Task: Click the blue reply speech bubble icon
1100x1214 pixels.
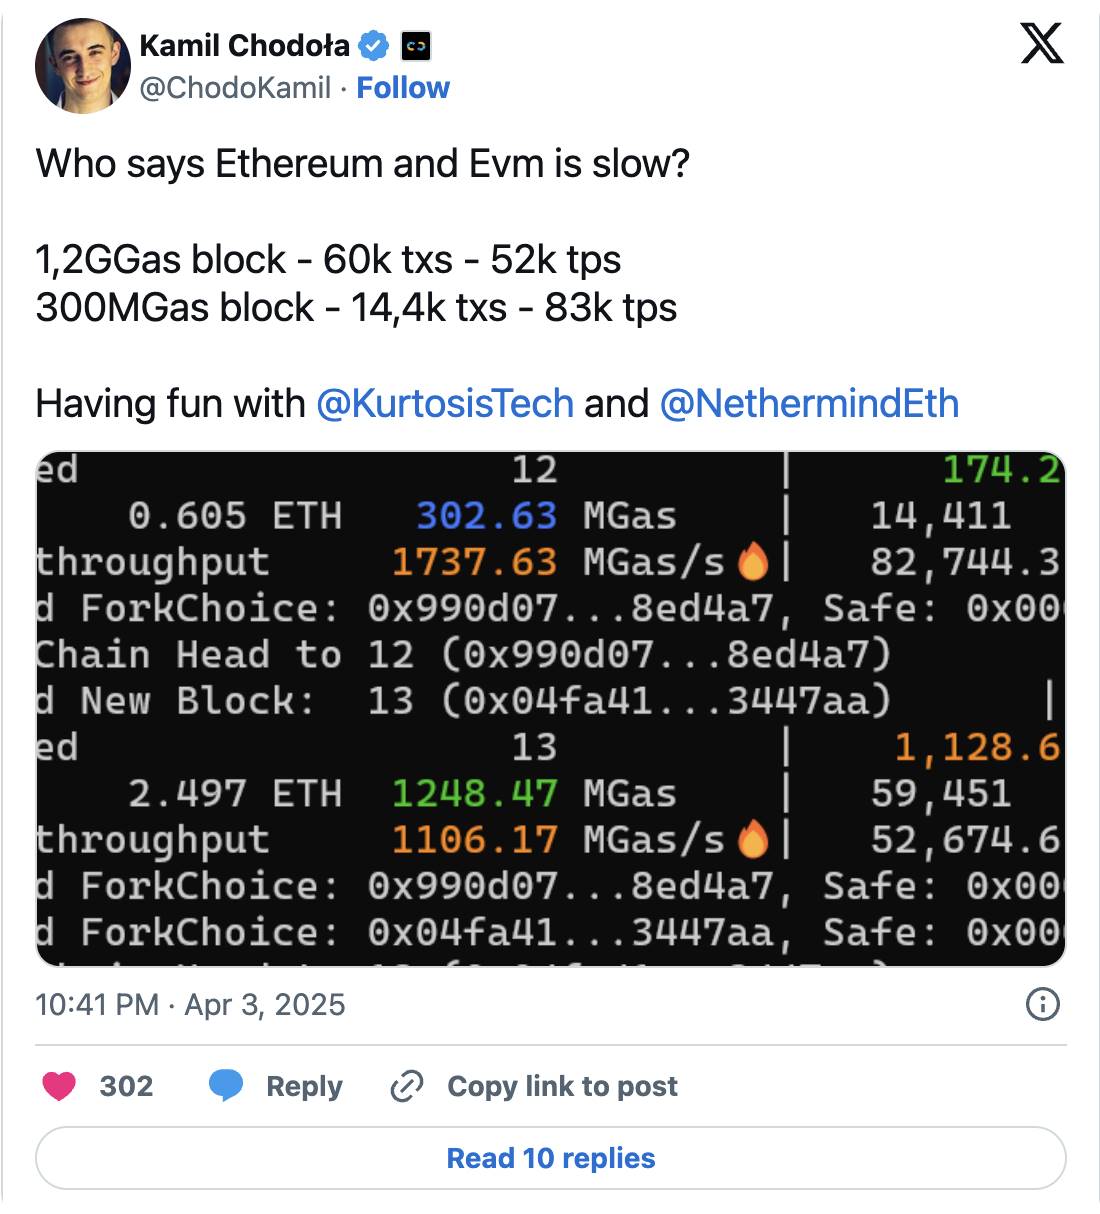Action: [x=226, y=1086]
